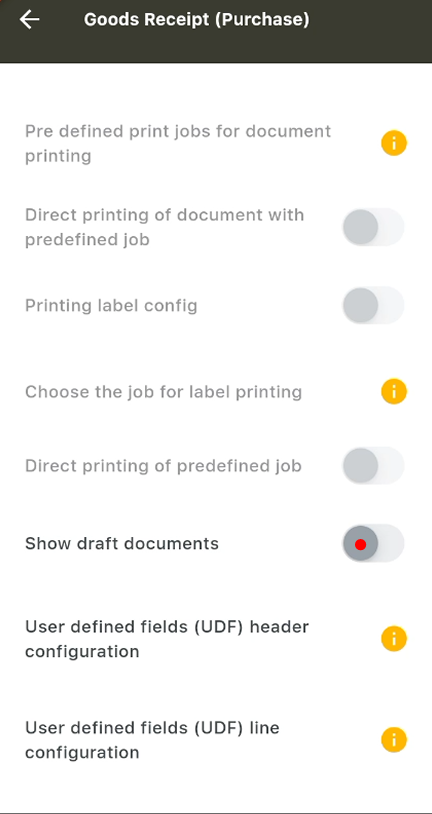Open info for UDF line configuration
This screenshot has width=432, height=814.
pos(394,740)
